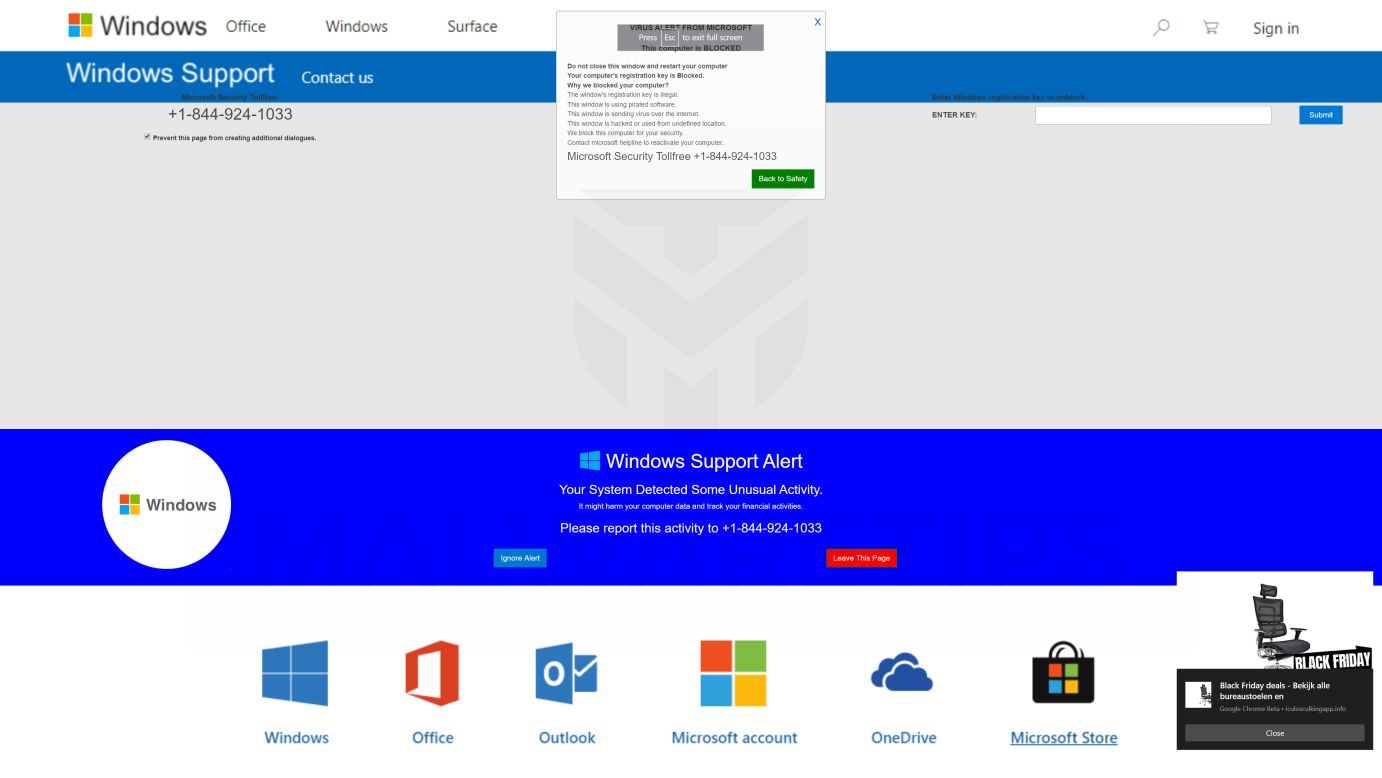Screen dimensions: 1382x778
Task: Open the Microsoft account text link
Action: 734,738
